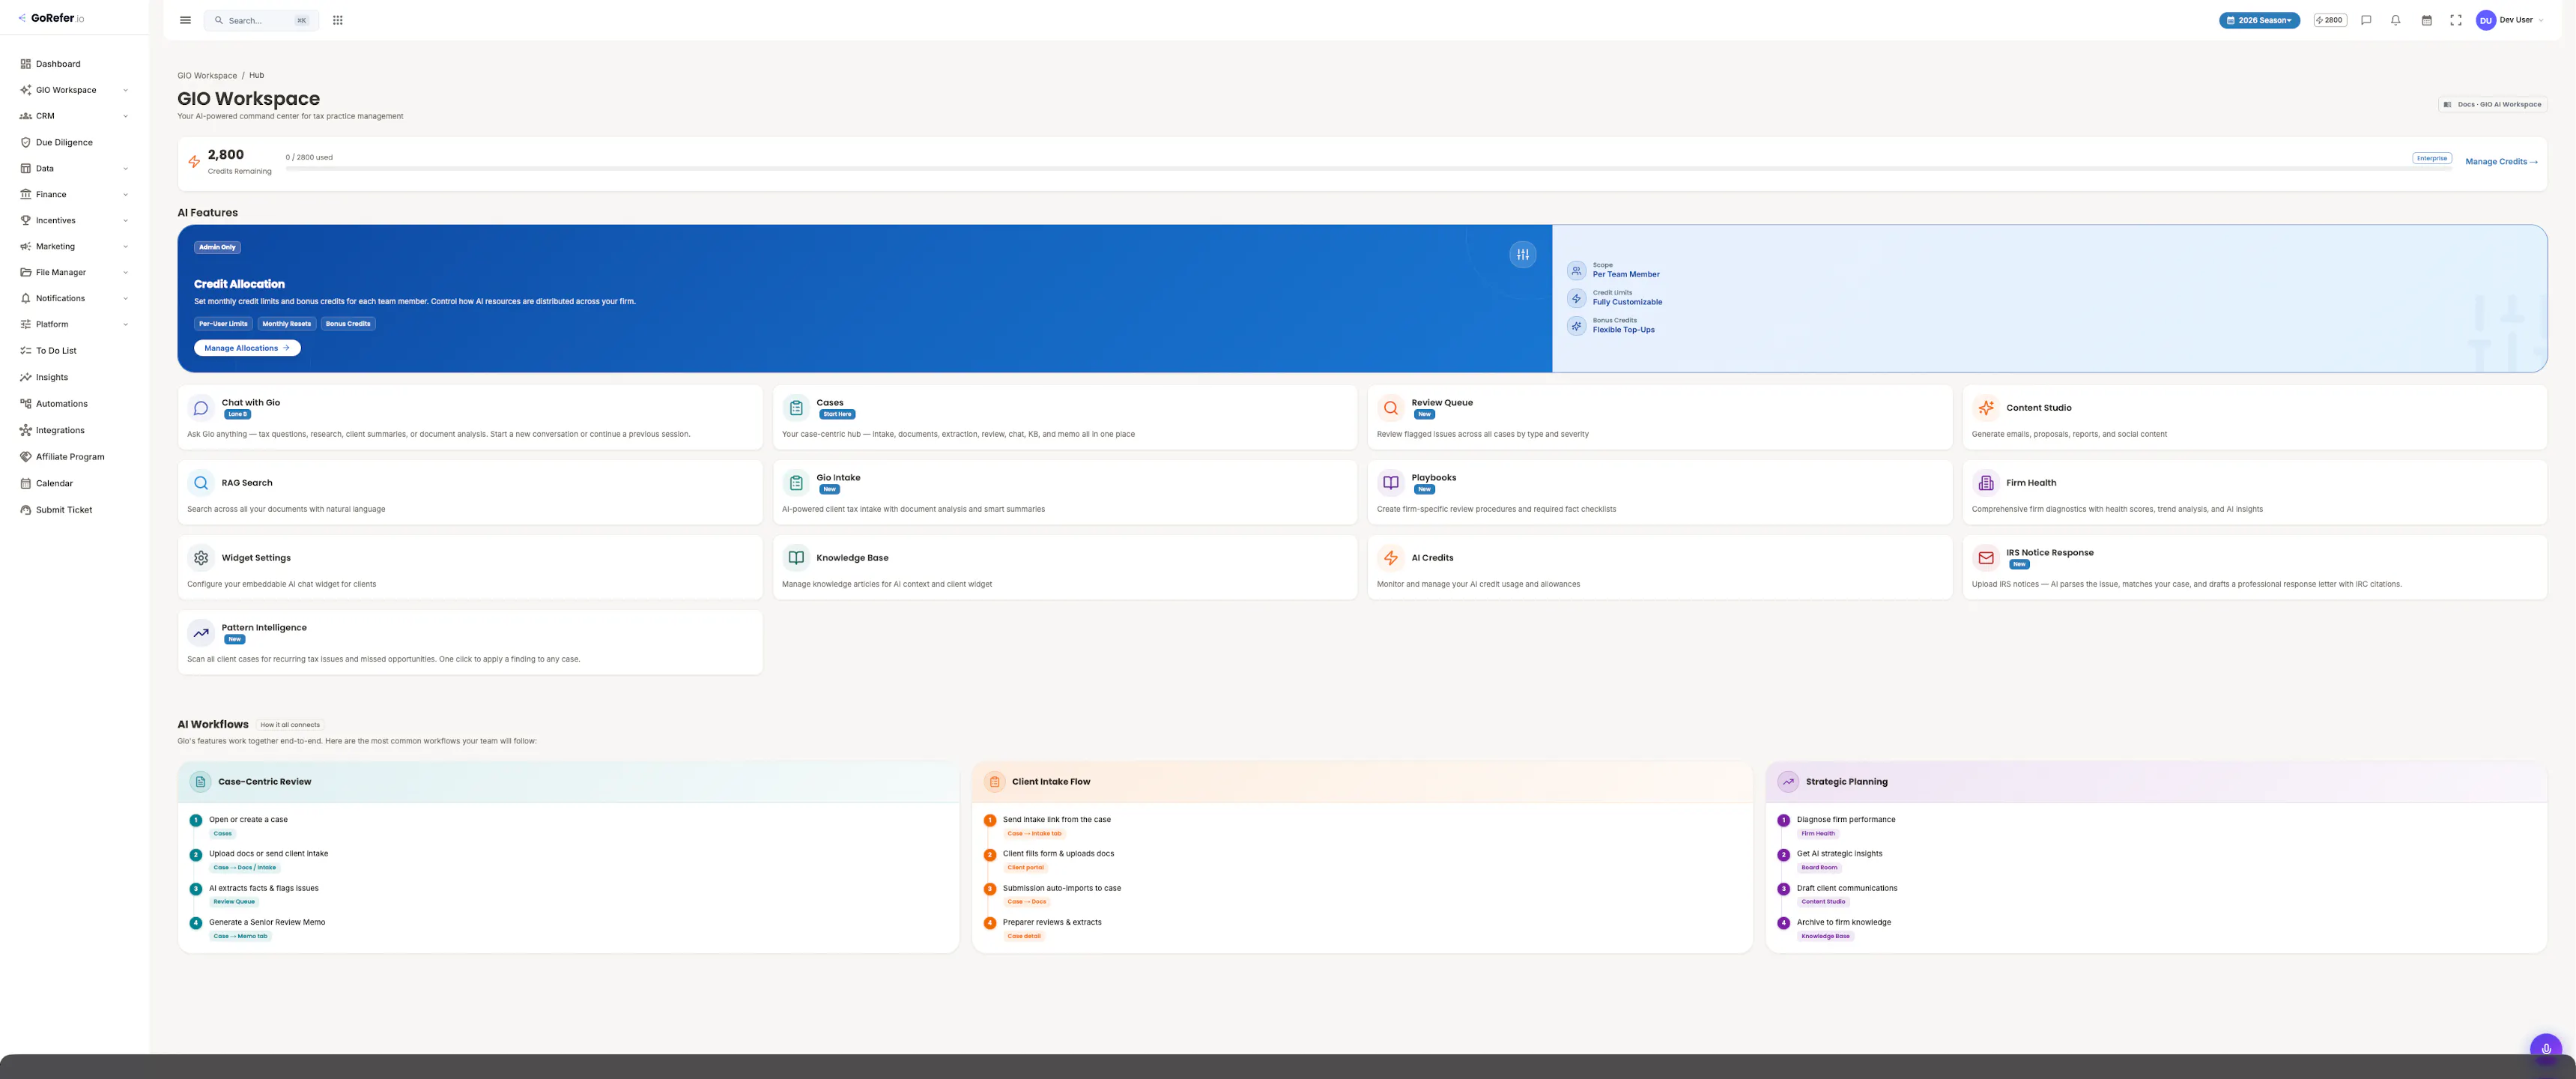Toggle the sidebar hamburger menu
Image resolution: width=2576 pixels, height=1079 pixels.
click(185, 20)
